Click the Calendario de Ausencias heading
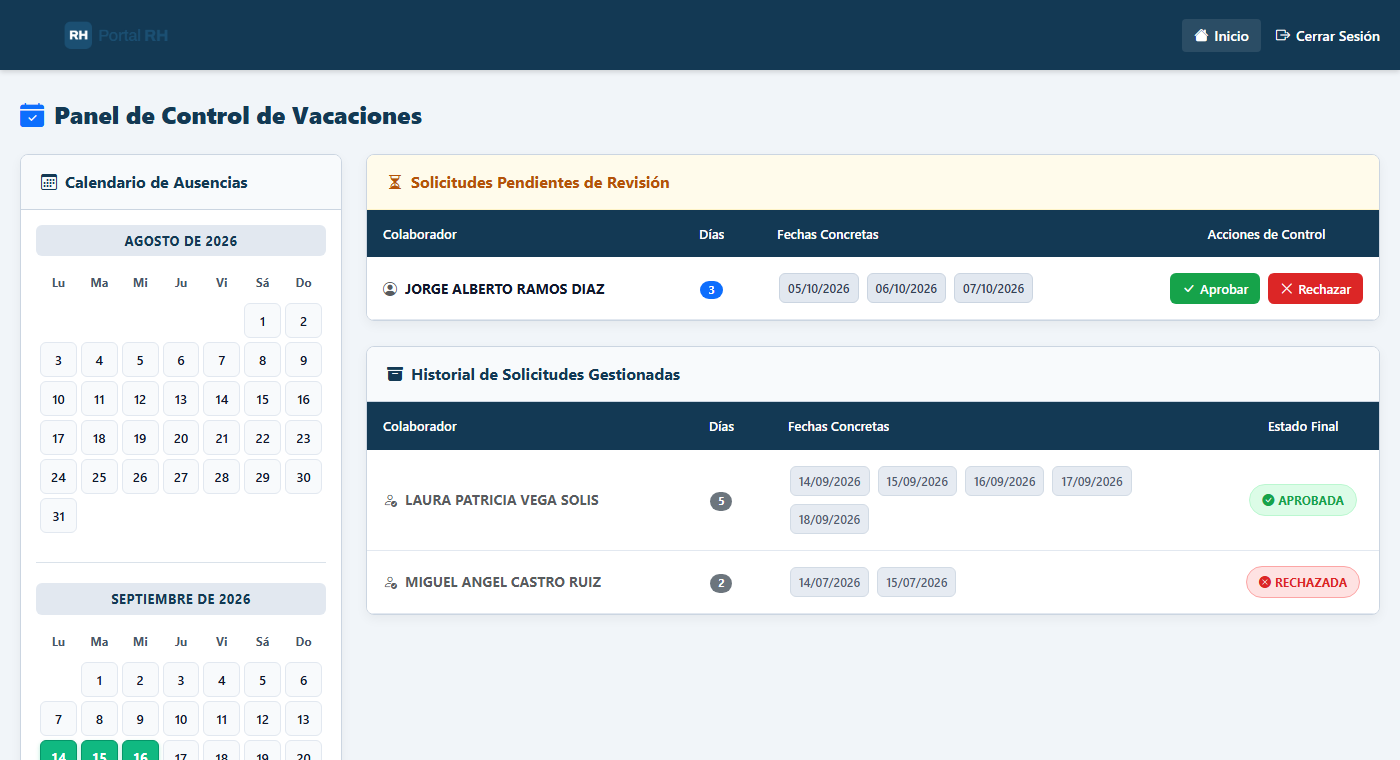This screenshot has width=1400, height=760. click(156, 182)
